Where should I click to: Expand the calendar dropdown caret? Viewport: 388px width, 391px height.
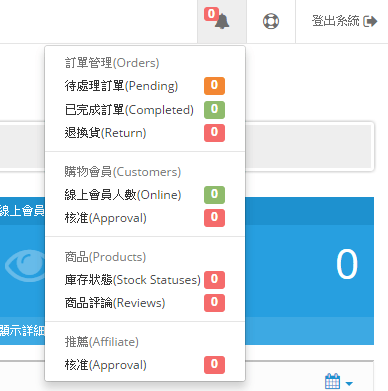tap(349, 384)
